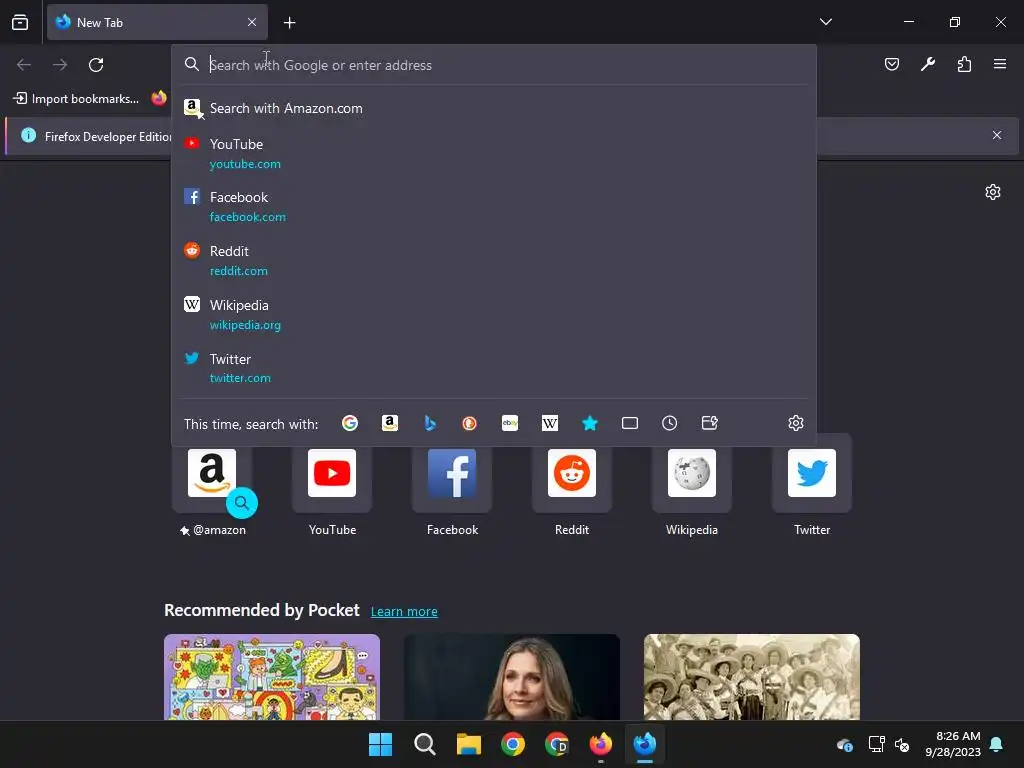Search this time with eBay
This screenshot has width=1024, height=768.
(x=510, y=423)
